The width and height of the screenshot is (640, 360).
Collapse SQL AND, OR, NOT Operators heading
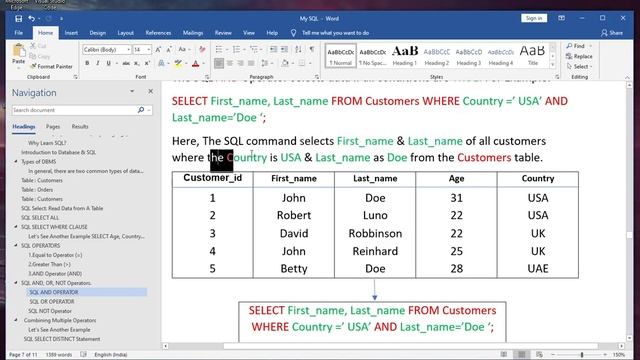coord(16,283)
